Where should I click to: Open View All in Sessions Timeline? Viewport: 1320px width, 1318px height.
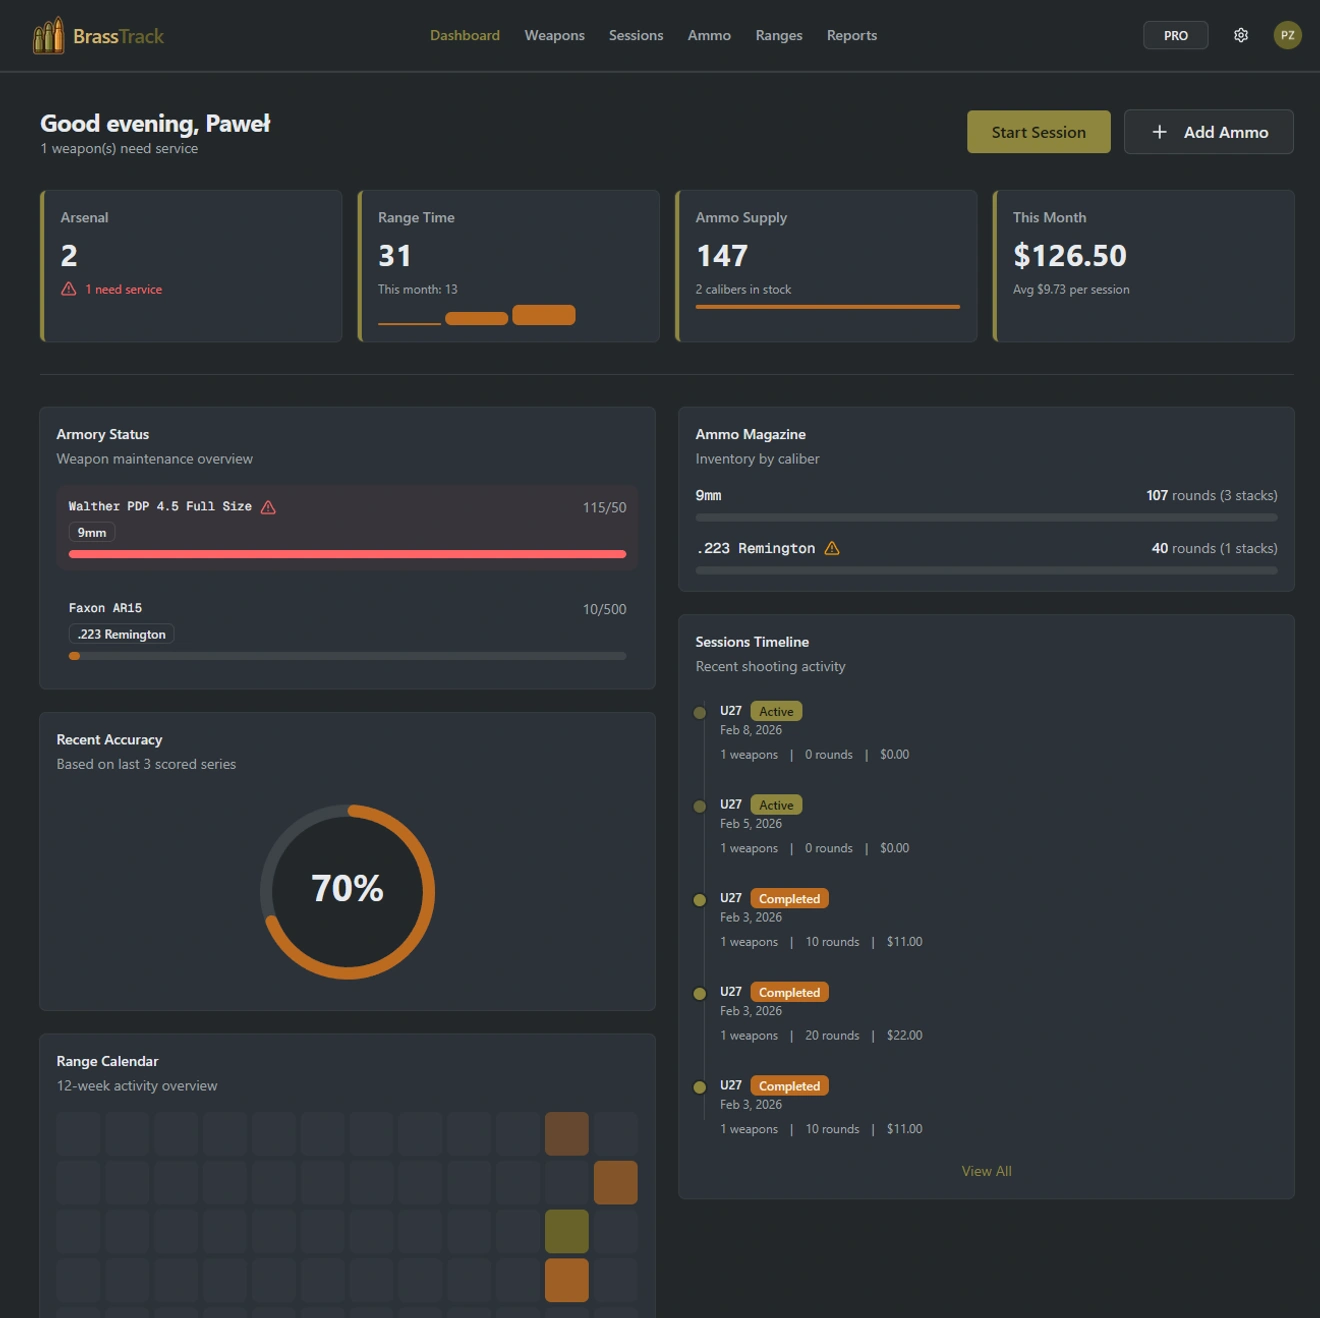(986, 1170)
